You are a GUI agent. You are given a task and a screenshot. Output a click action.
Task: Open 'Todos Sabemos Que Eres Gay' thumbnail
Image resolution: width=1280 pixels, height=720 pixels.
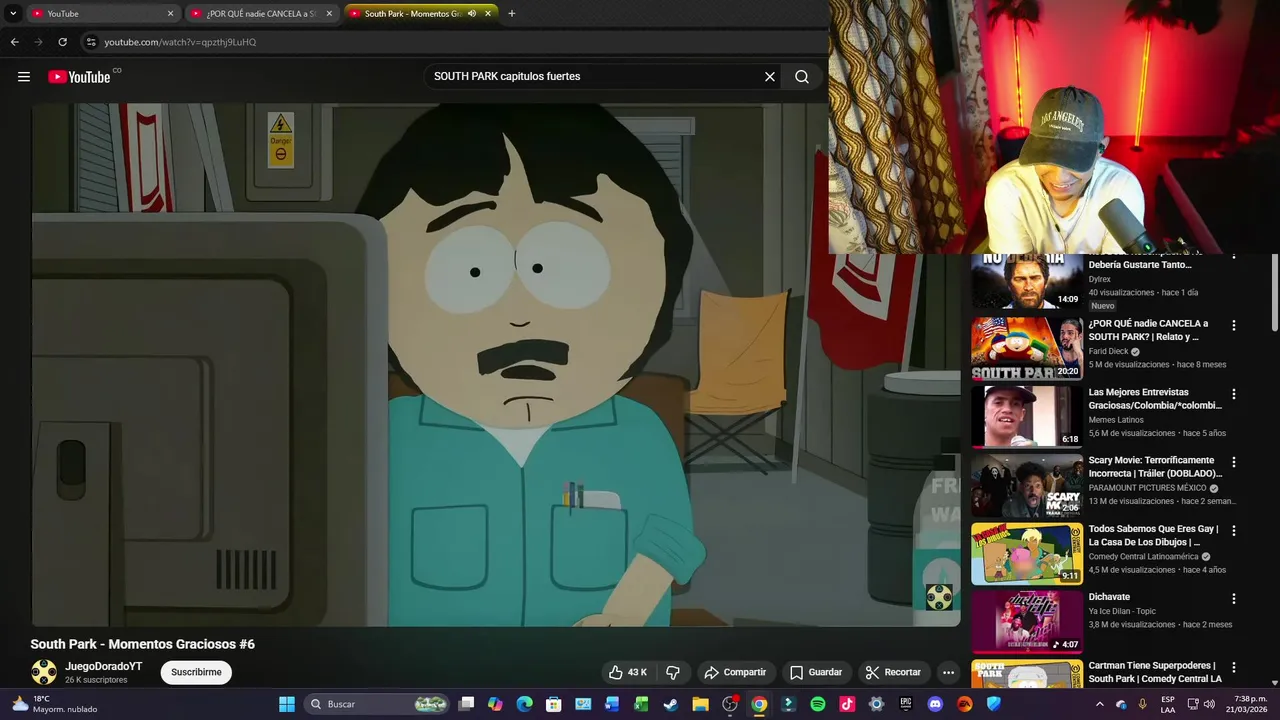click(x=1027, y=553)
